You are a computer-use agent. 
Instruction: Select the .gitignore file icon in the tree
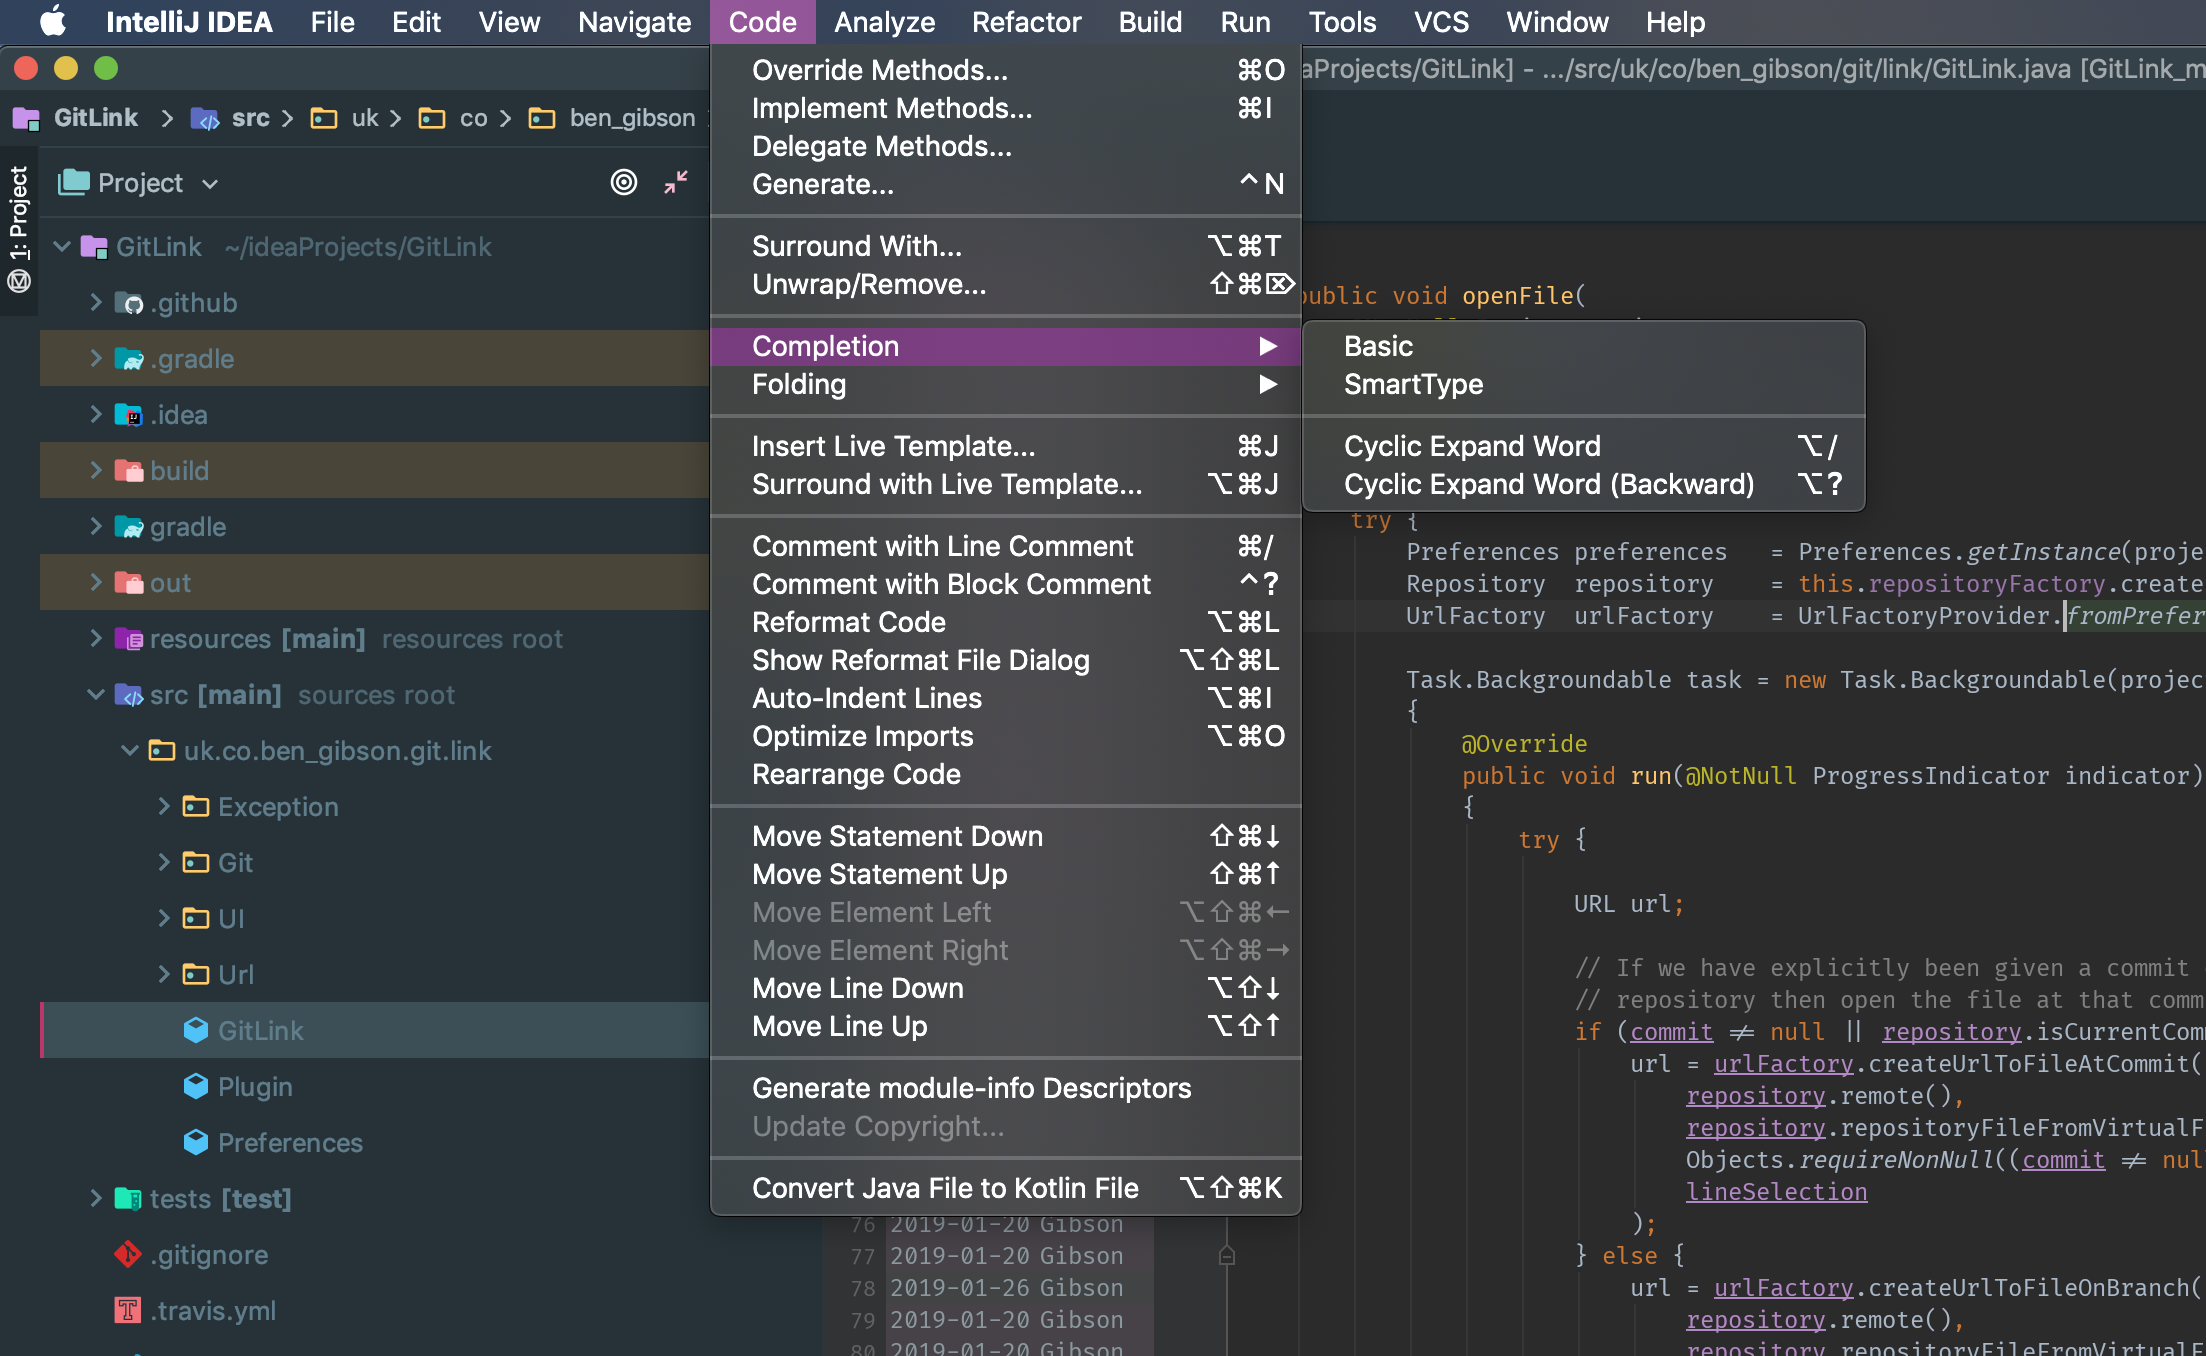[127, 1254]
